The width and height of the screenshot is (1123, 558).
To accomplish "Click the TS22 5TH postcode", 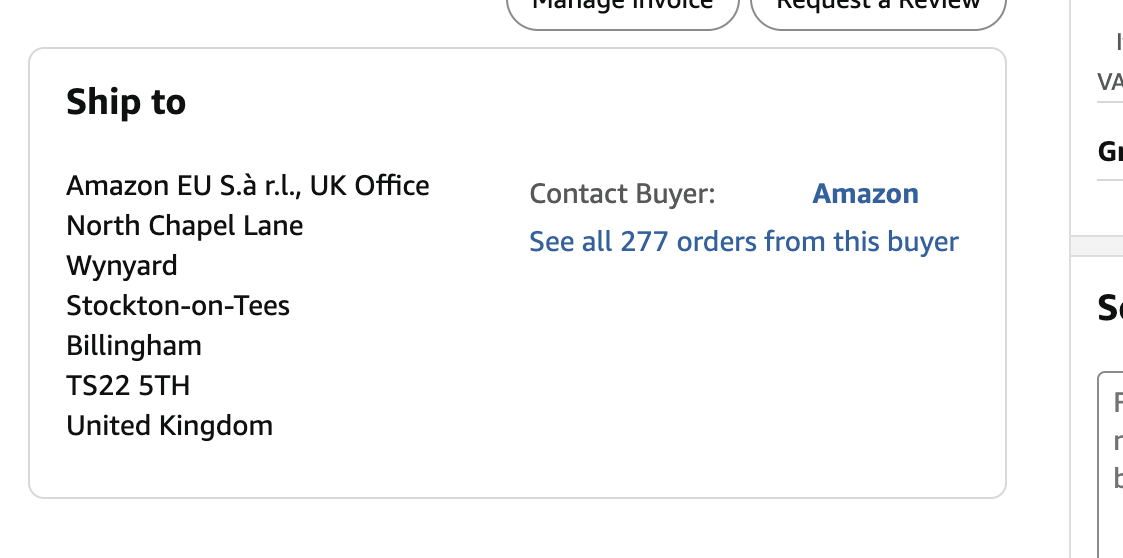I will click(128, 386).
